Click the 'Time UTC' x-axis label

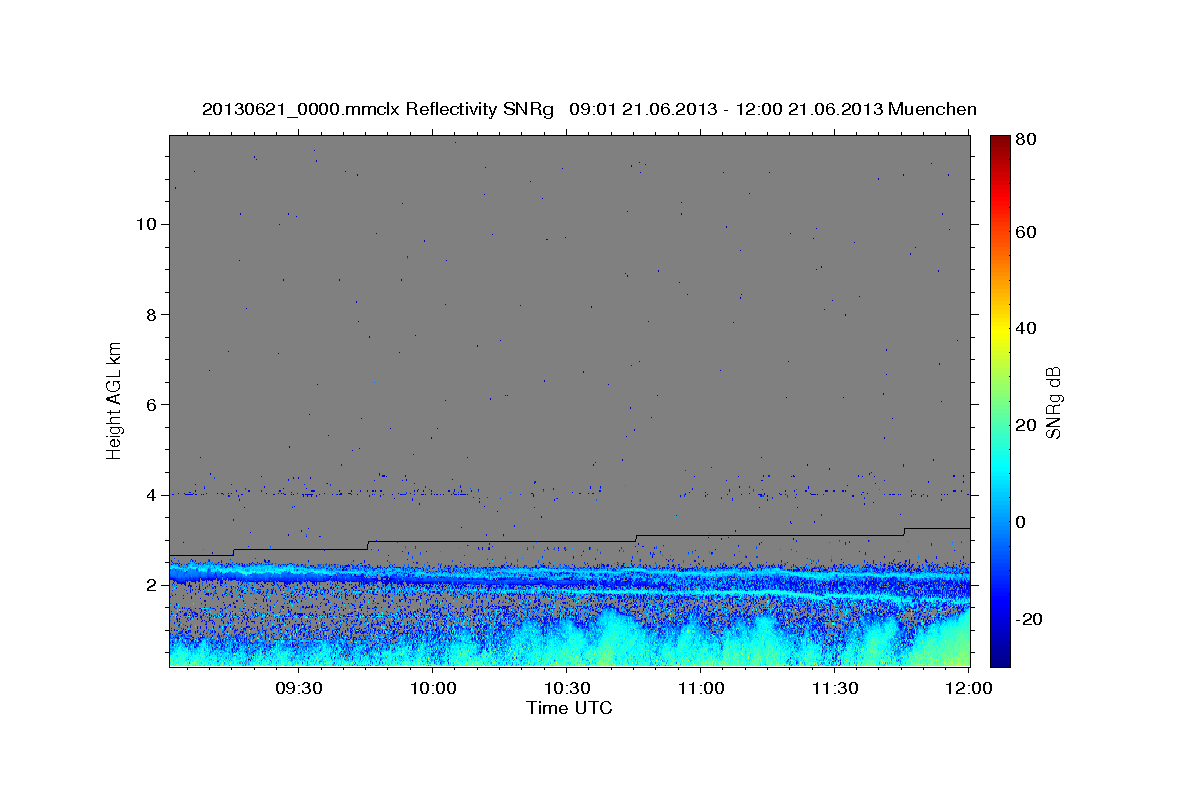tap(569, 708)
